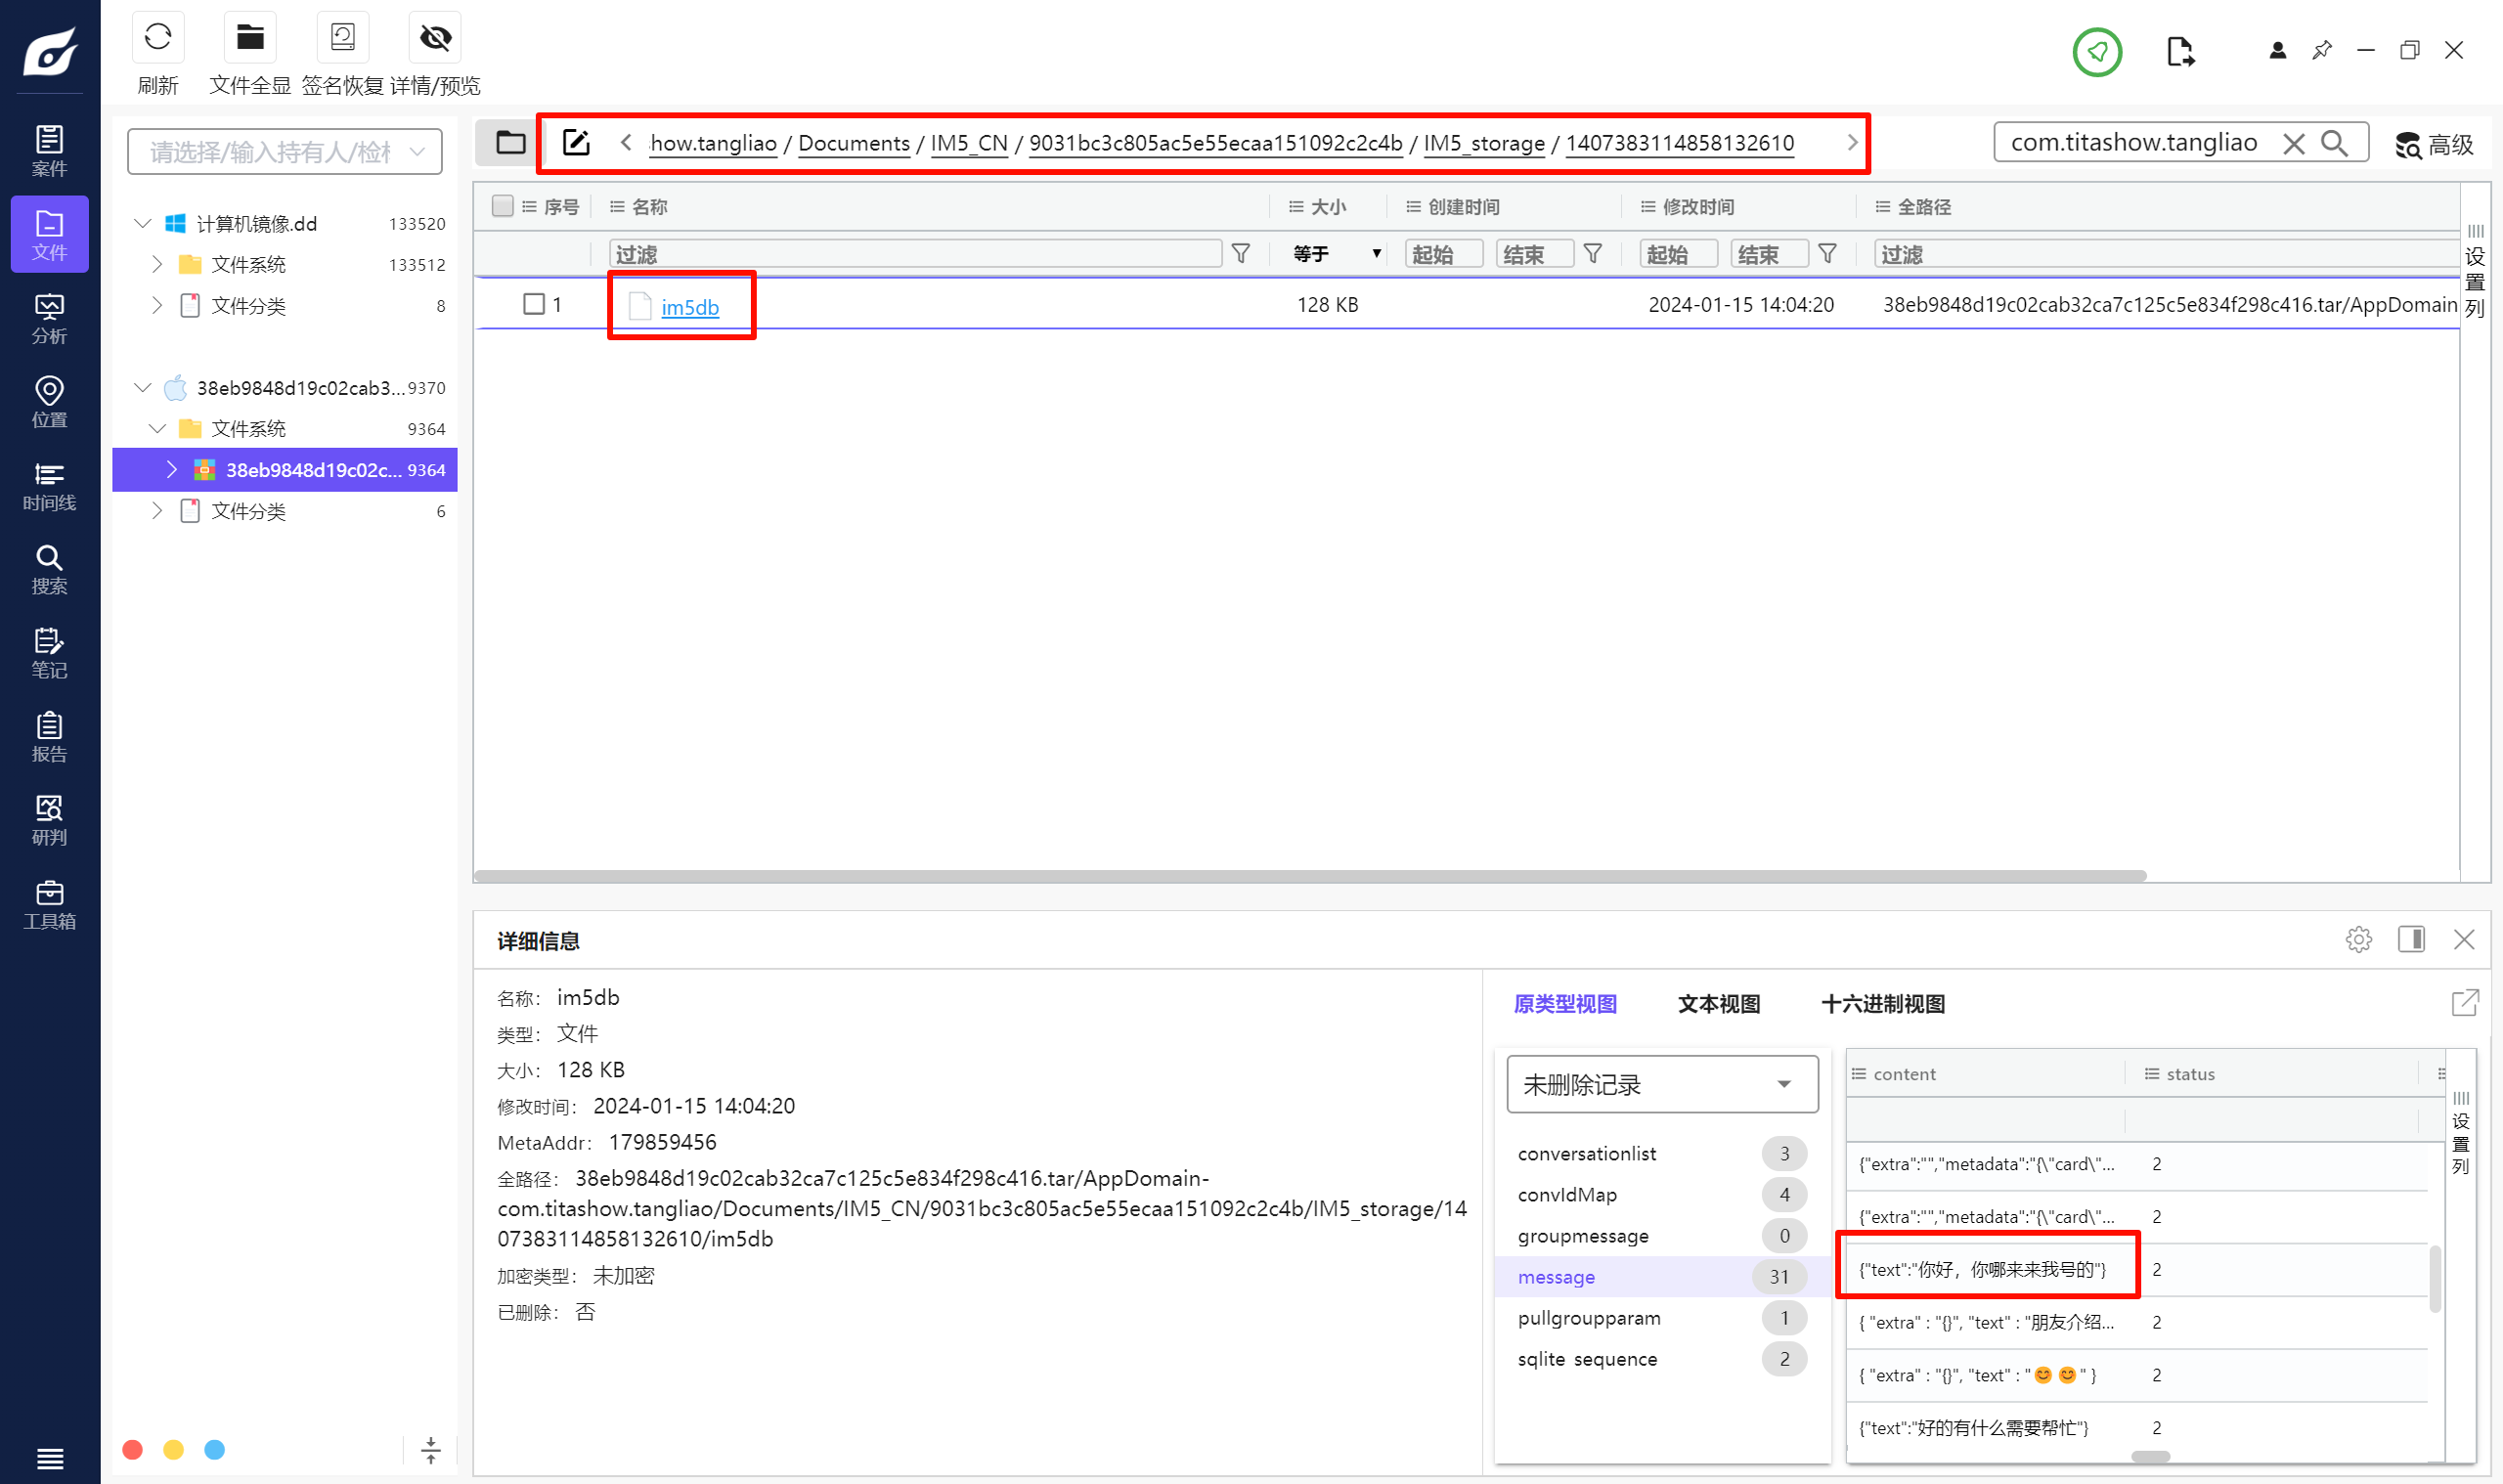Open the 报告 report sidebar section

tap(49, 737)
